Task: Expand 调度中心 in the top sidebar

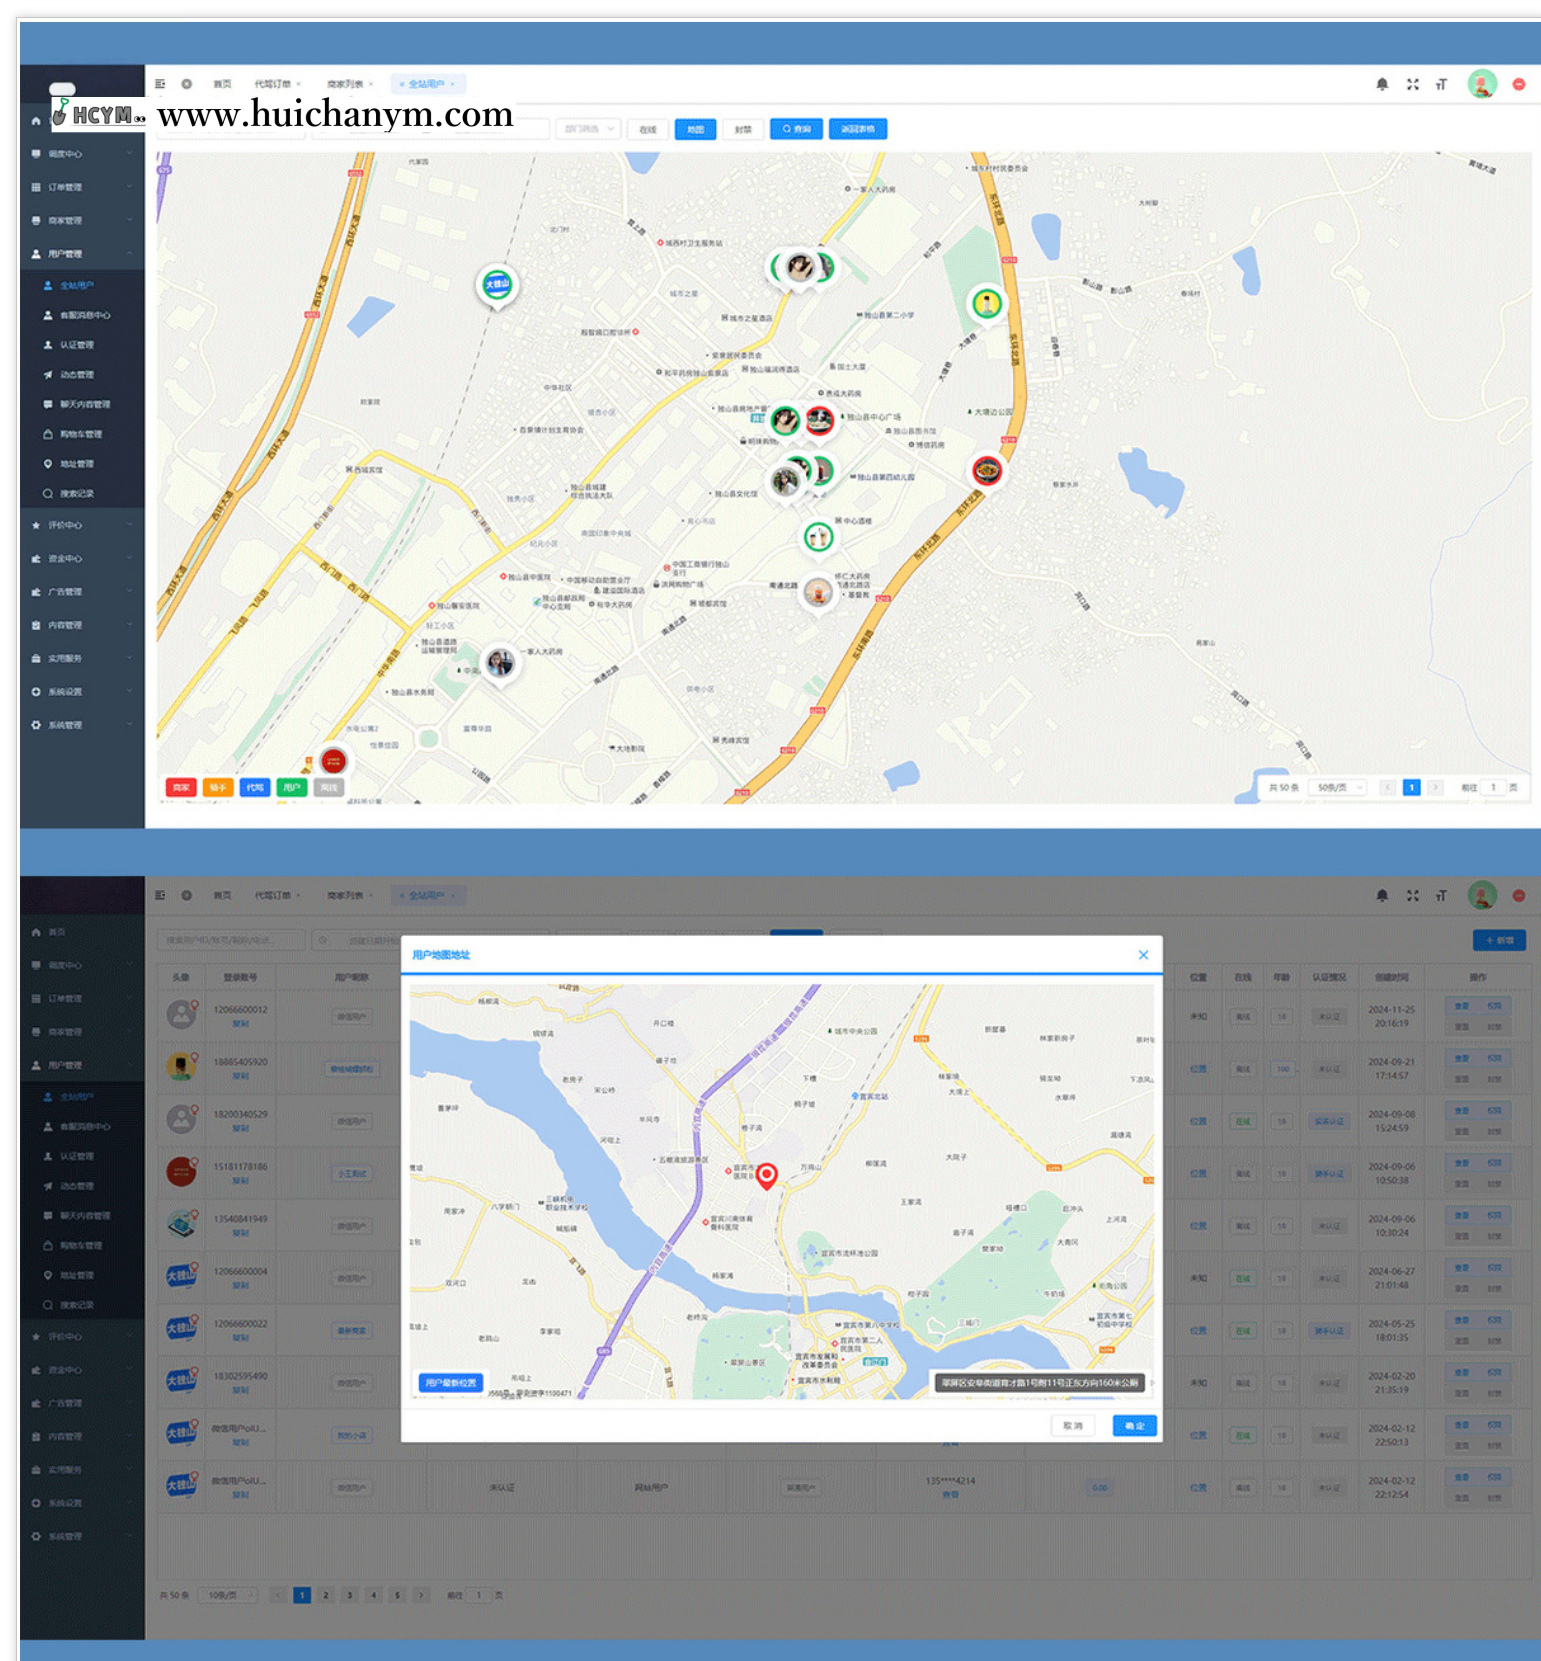Action: [83, 154]
